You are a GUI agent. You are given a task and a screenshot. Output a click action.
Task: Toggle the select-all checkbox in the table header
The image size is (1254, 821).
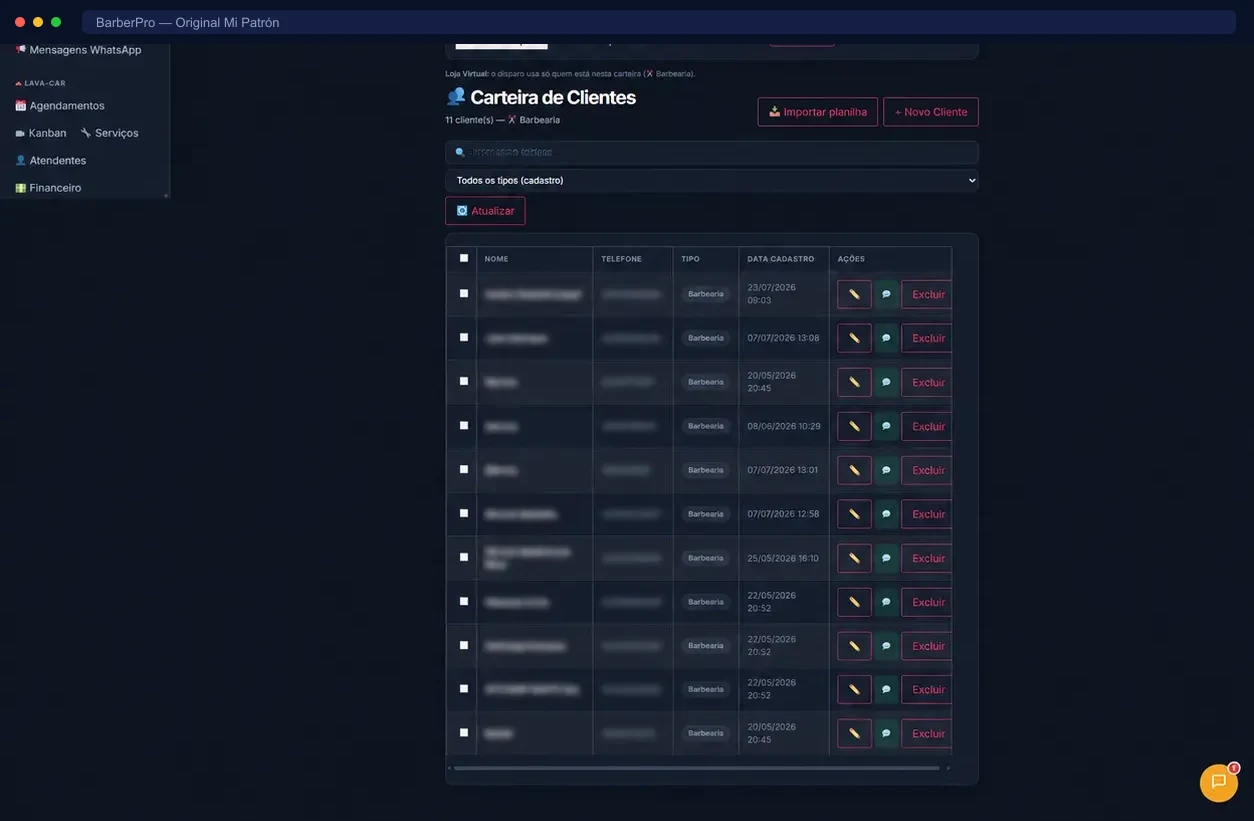pos(464,258)
